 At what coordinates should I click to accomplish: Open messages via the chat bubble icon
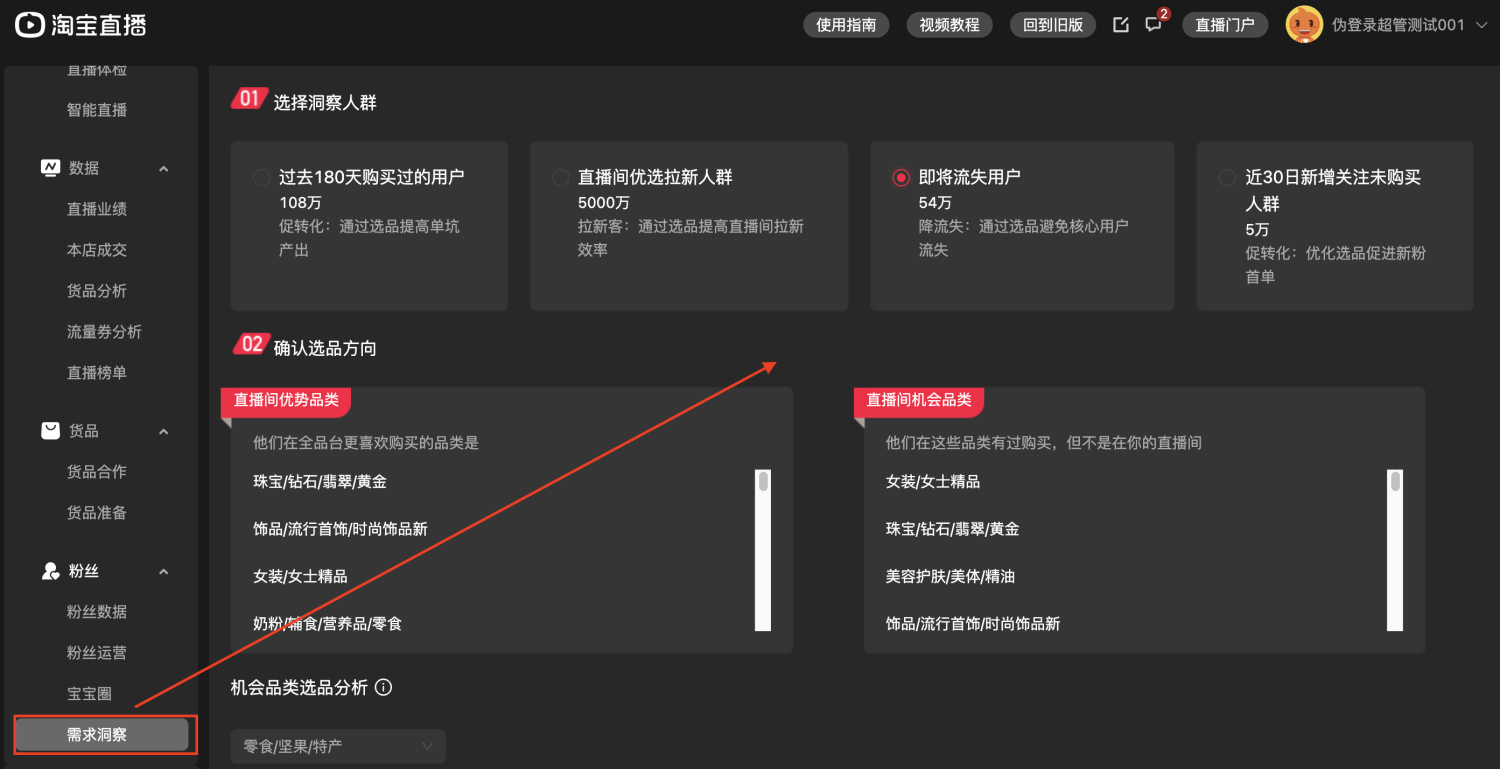click(x=1152, y=25)
